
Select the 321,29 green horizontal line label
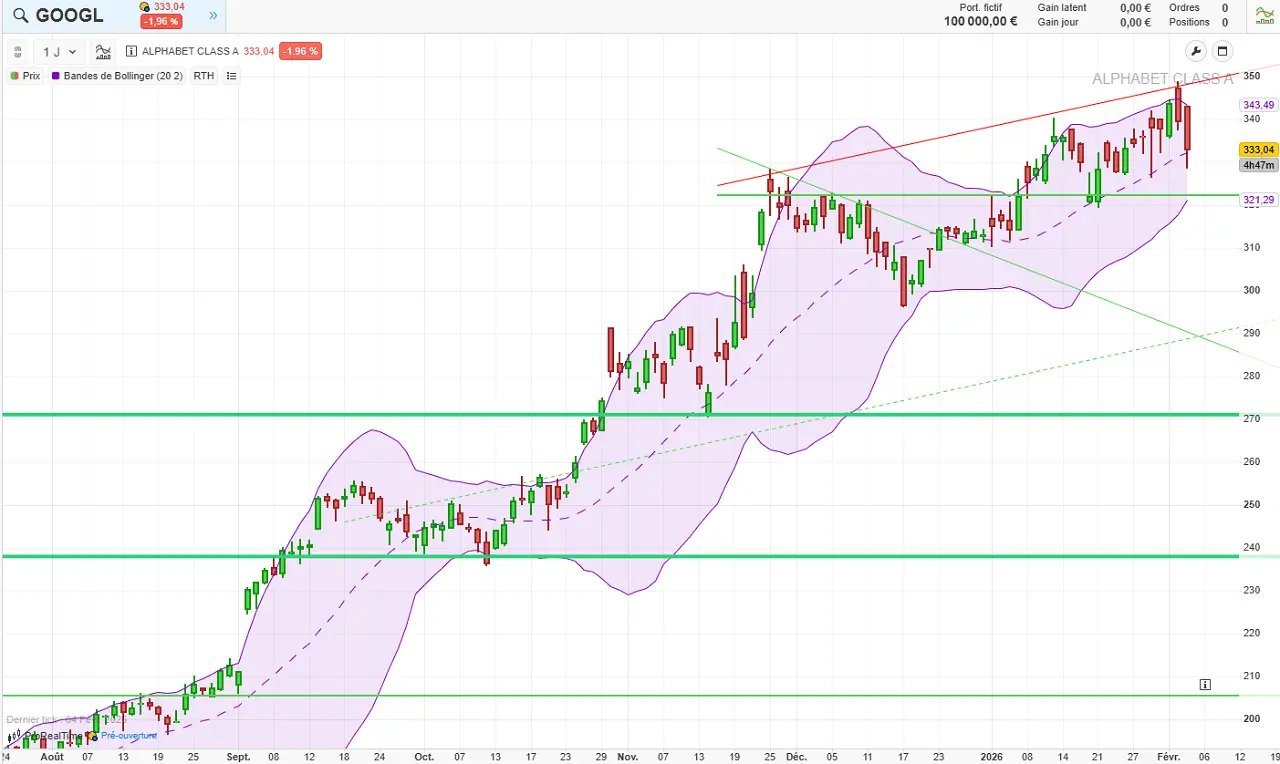pos(1258,201)
